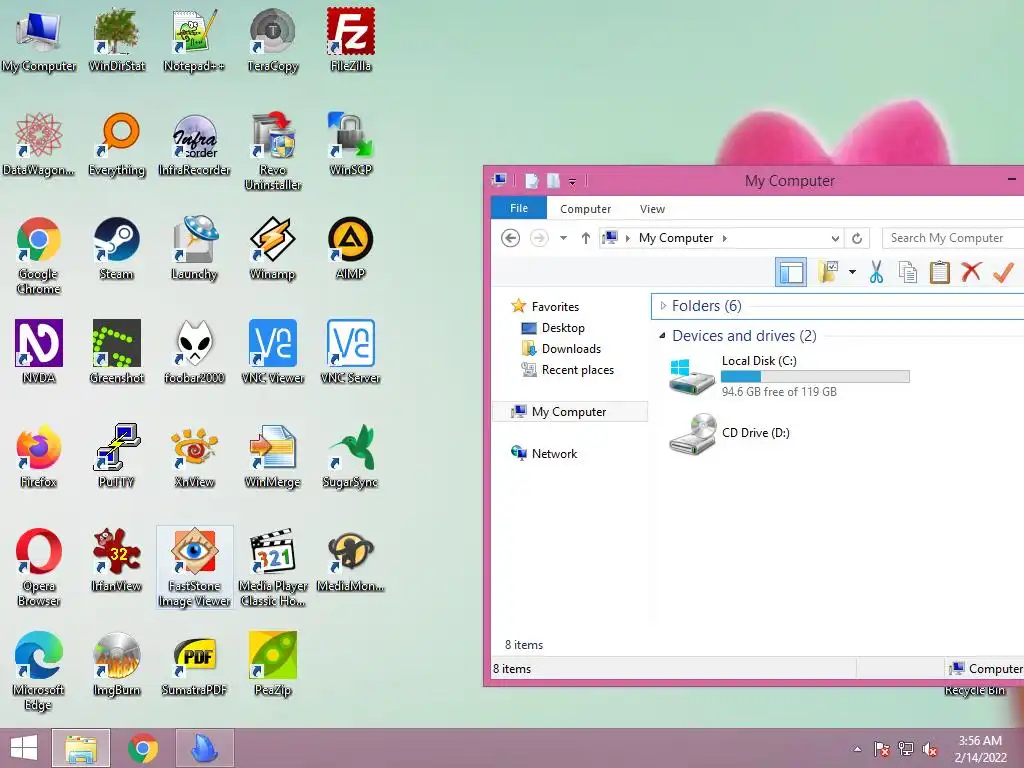Viewport: 1024px width, 768px height.
Task: Open NVDA screen reader shortcut
Action: 39,351
